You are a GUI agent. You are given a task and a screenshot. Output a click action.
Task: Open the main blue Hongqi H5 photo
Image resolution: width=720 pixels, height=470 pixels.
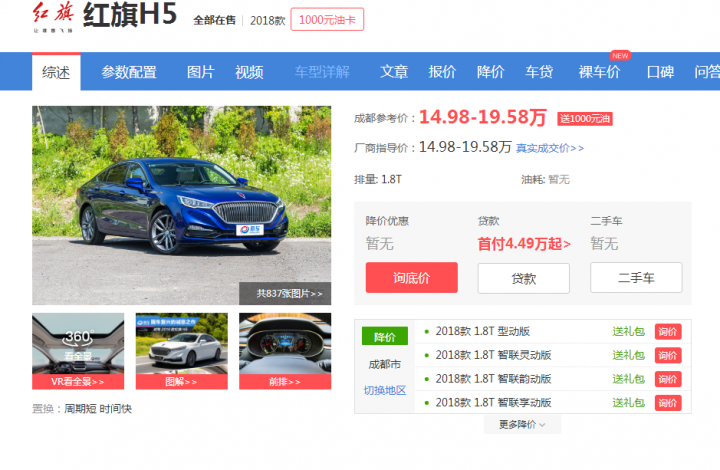pyautogui.click(x=181, y=205)
